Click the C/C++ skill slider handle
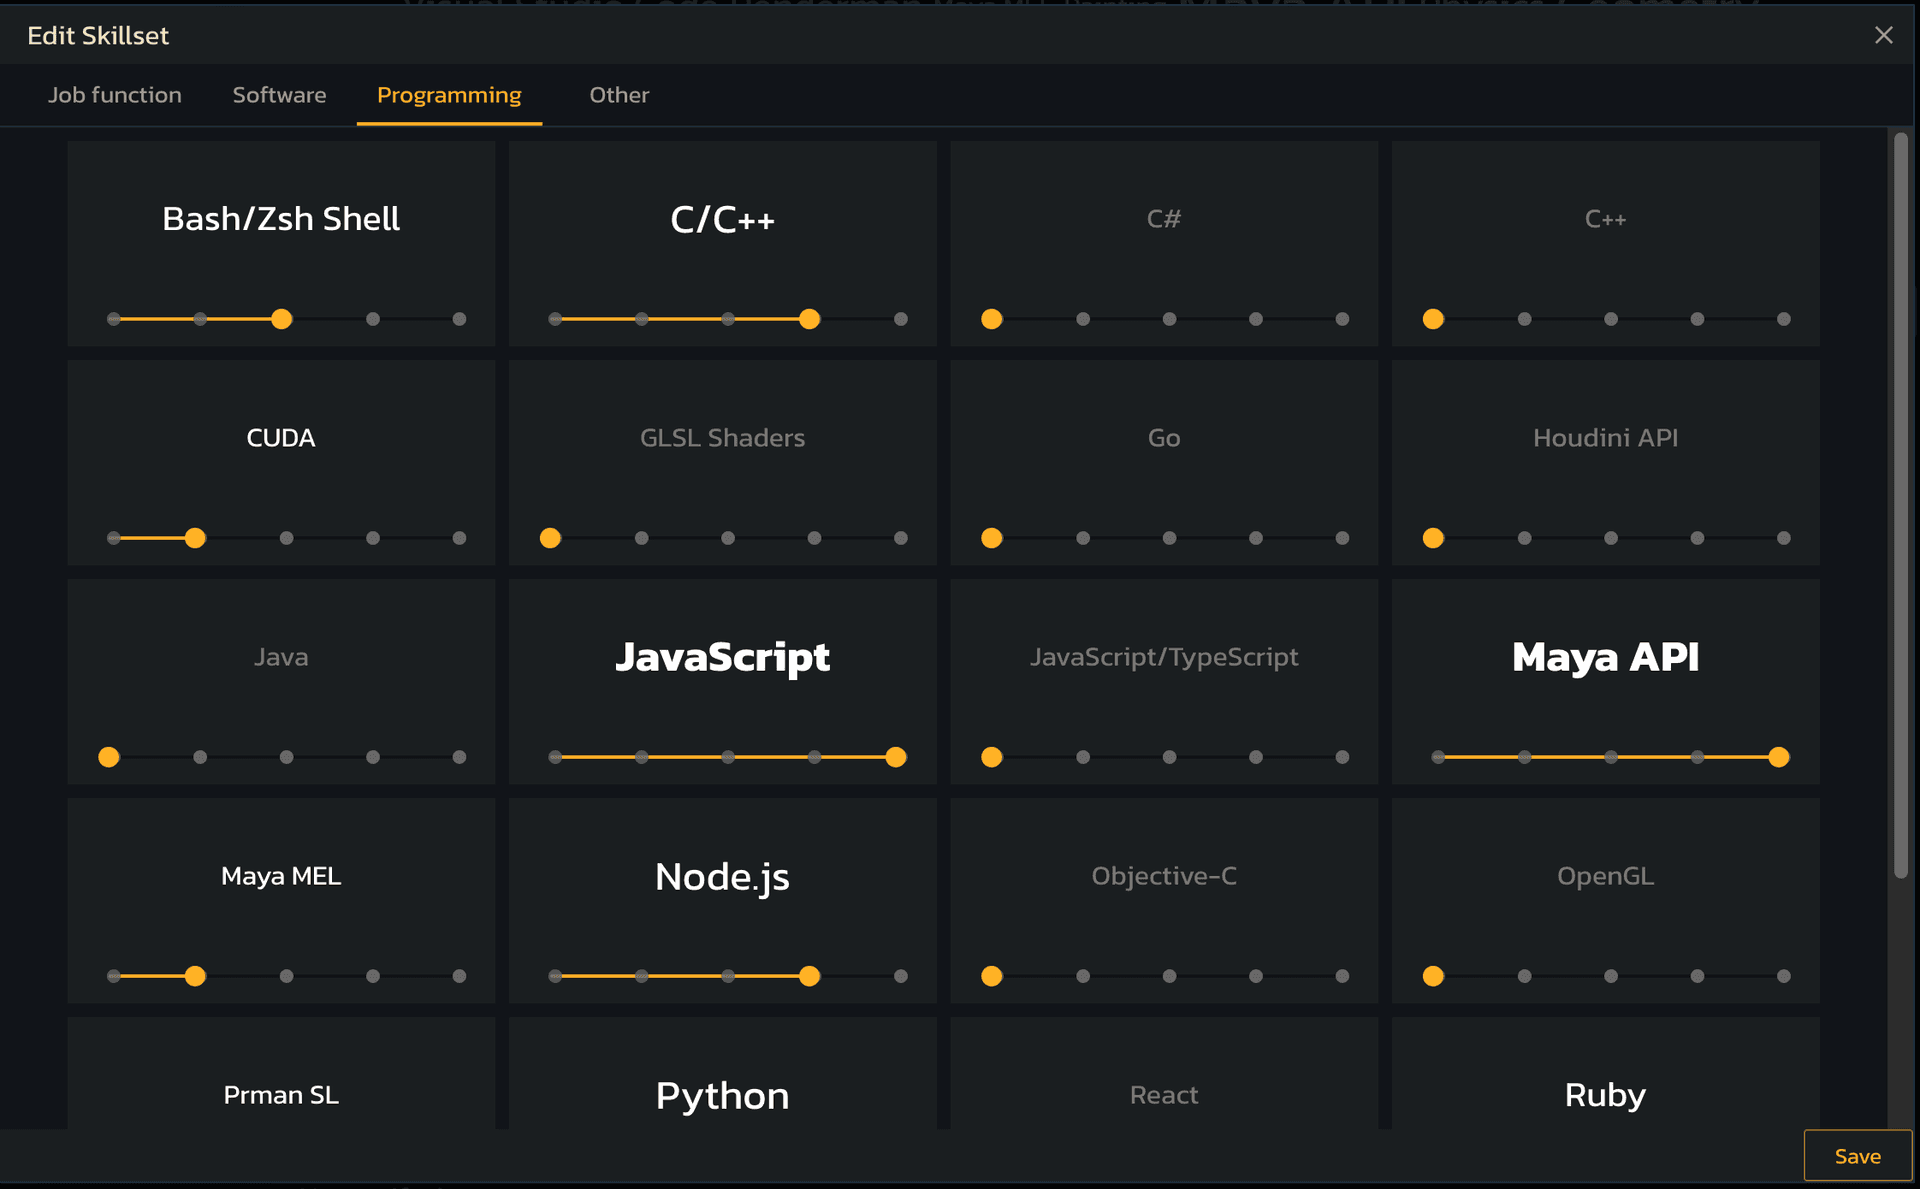The width and height of the screenshot is (1920, 1189). click(x=810, y=319)
